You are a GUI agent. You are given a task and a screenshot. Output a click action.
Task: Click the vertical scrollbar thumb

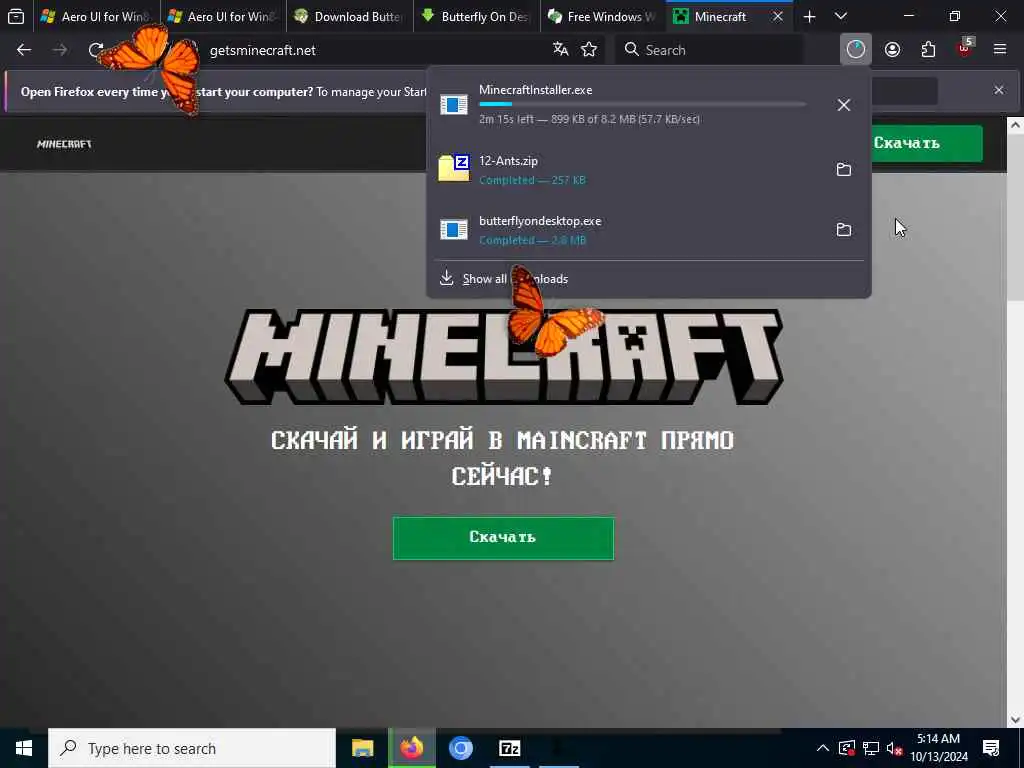pos(1015,219)
